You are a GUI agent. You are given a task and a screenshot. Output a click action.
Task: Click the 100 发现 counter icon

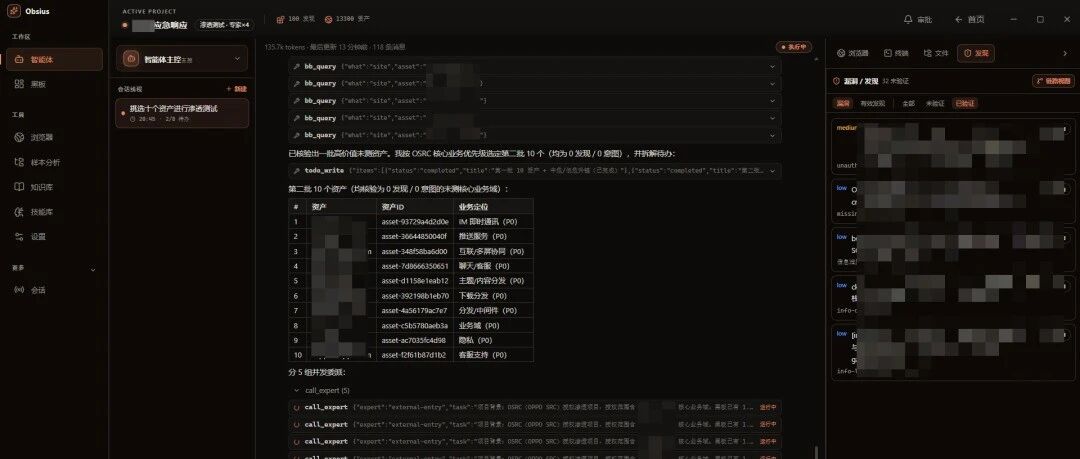point(280,20)
